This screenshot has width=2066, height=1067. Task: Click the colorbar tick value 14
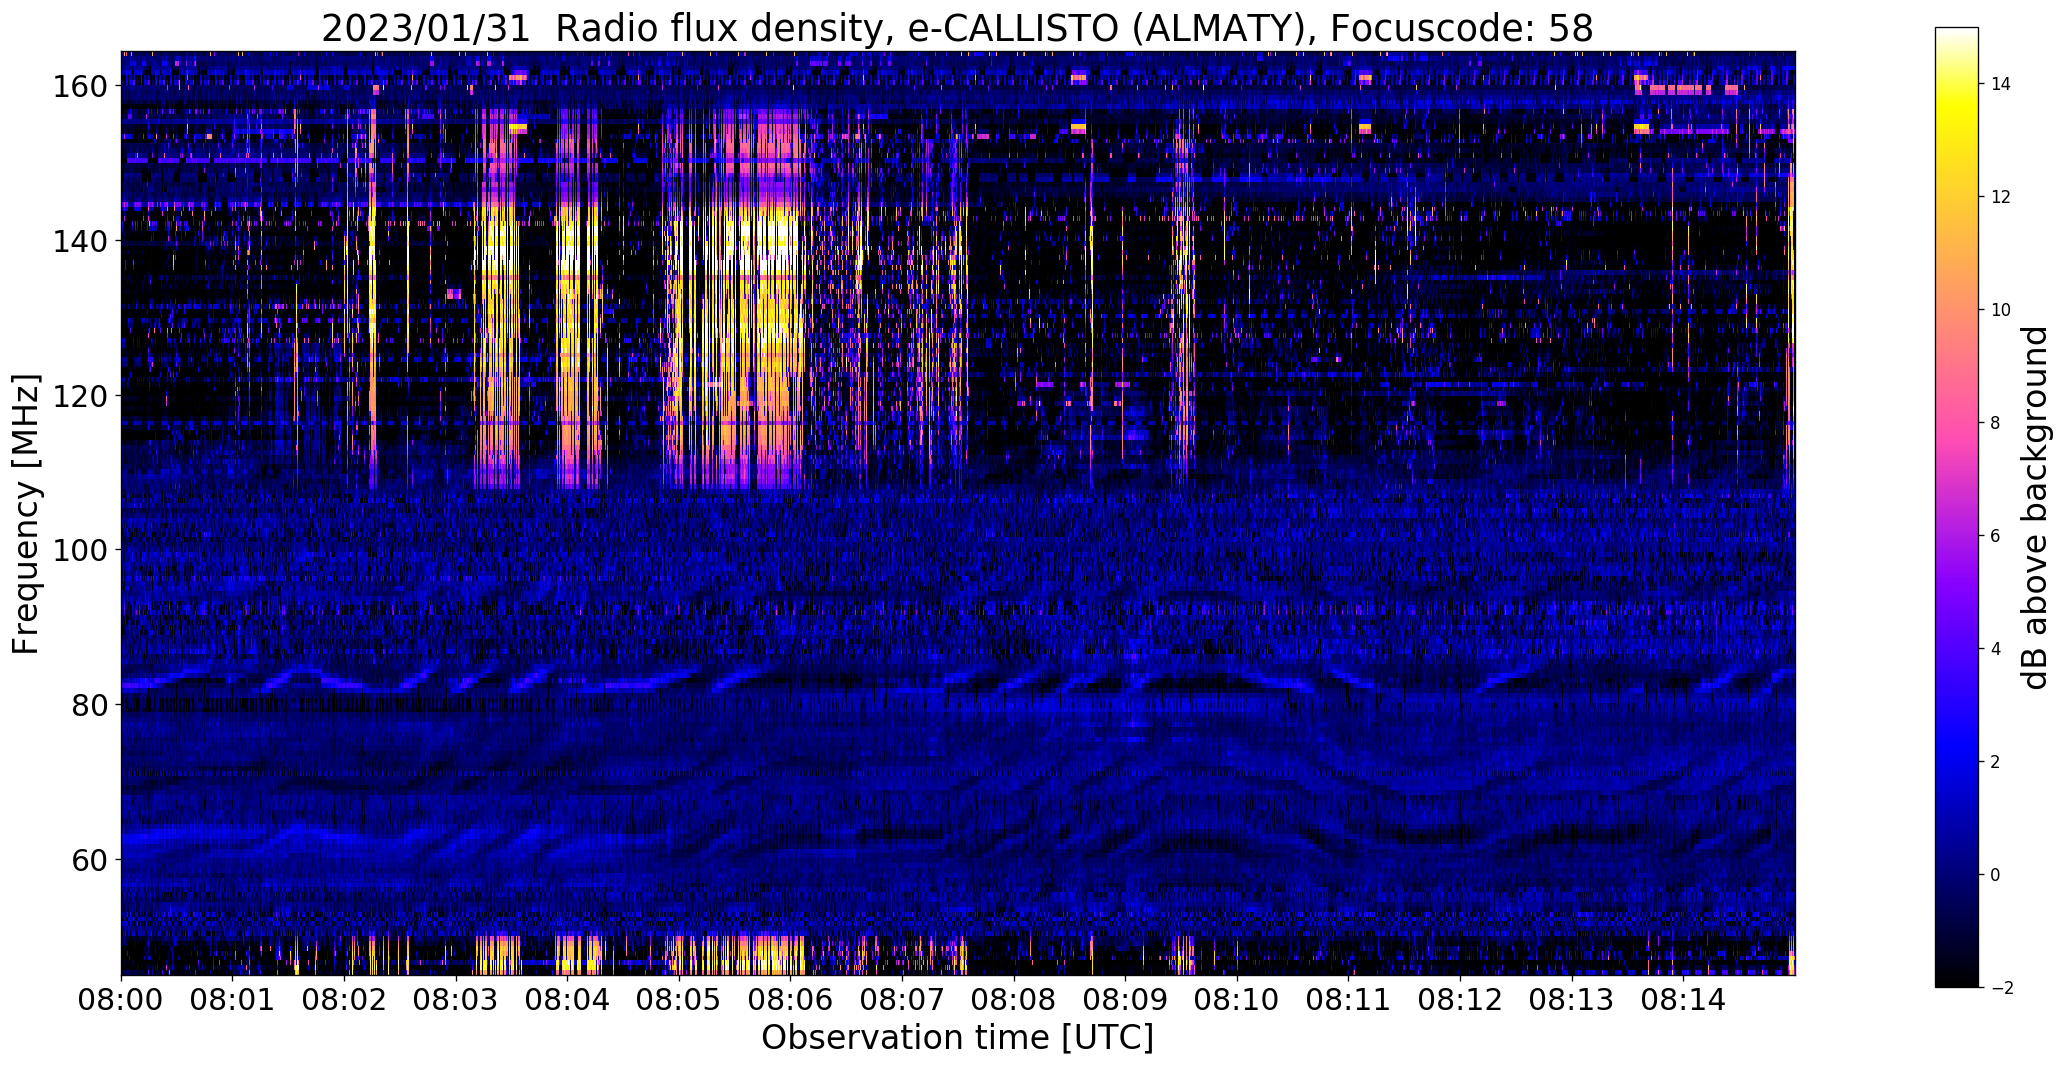(x=2001, y=84)
